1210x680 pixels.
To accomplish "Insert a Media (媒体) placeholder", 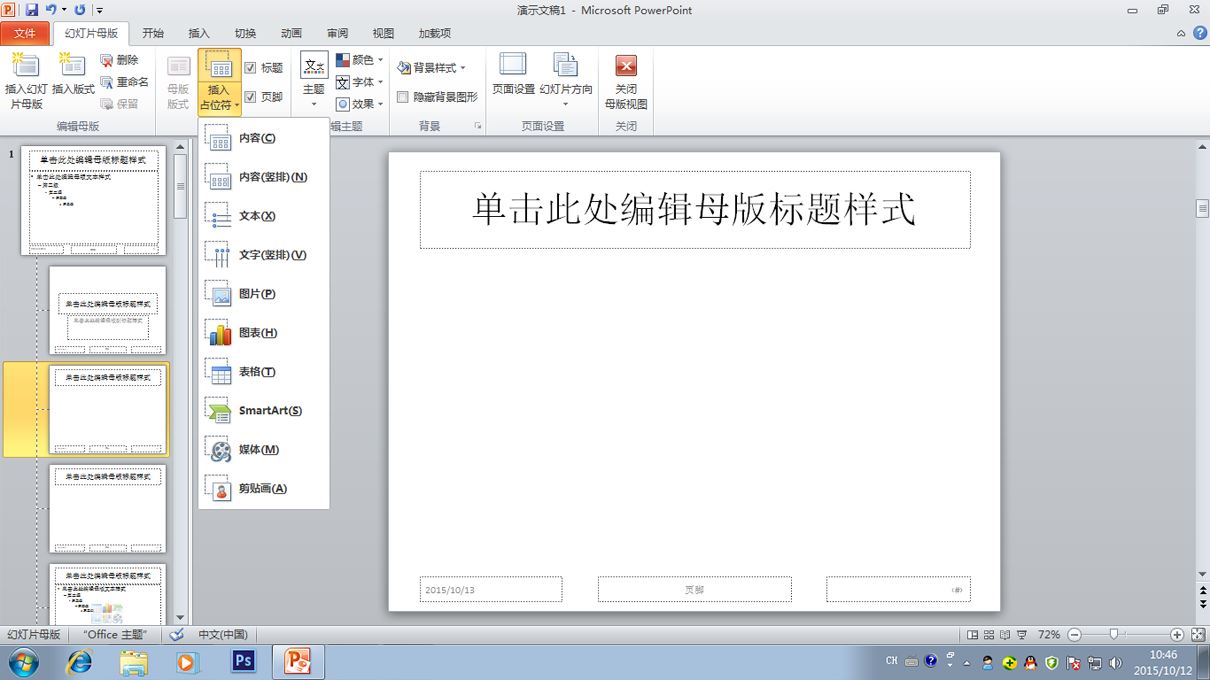I will [264, 450].
